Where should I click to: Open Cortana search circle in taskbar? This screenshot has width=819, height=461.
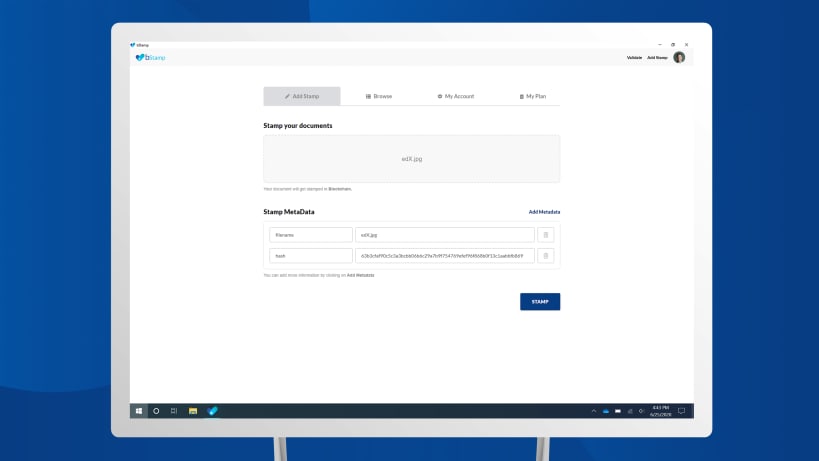tap(156, 411)
